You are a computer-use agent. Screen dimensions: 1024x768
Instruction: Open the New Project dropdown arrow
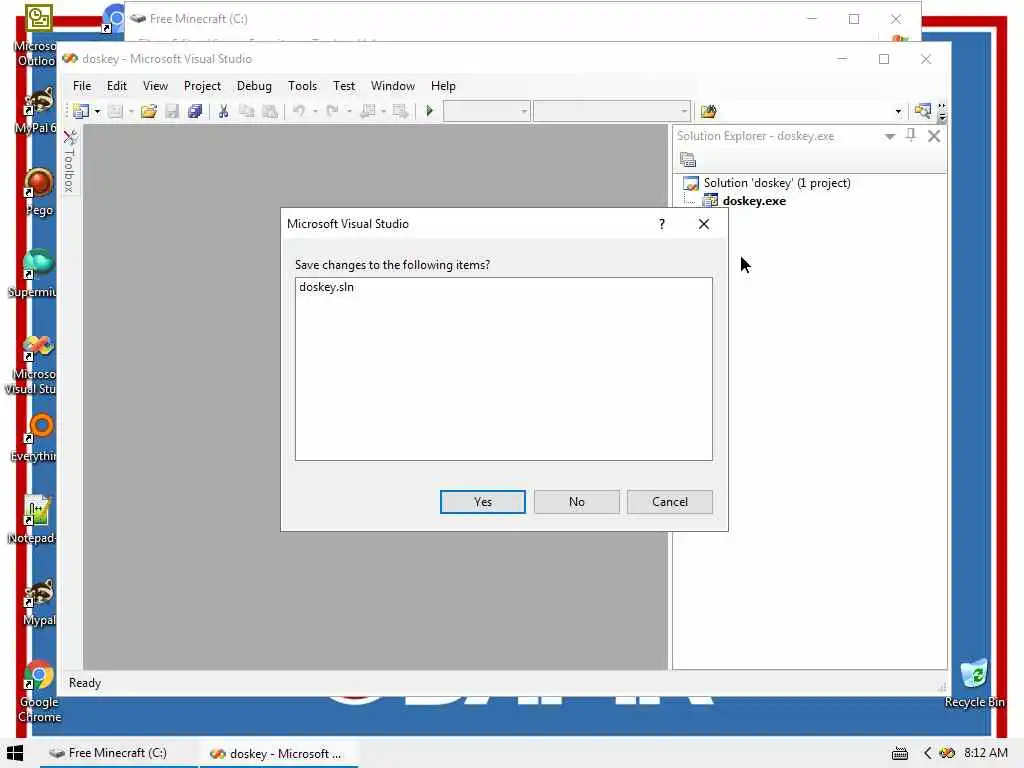point(97,112)
